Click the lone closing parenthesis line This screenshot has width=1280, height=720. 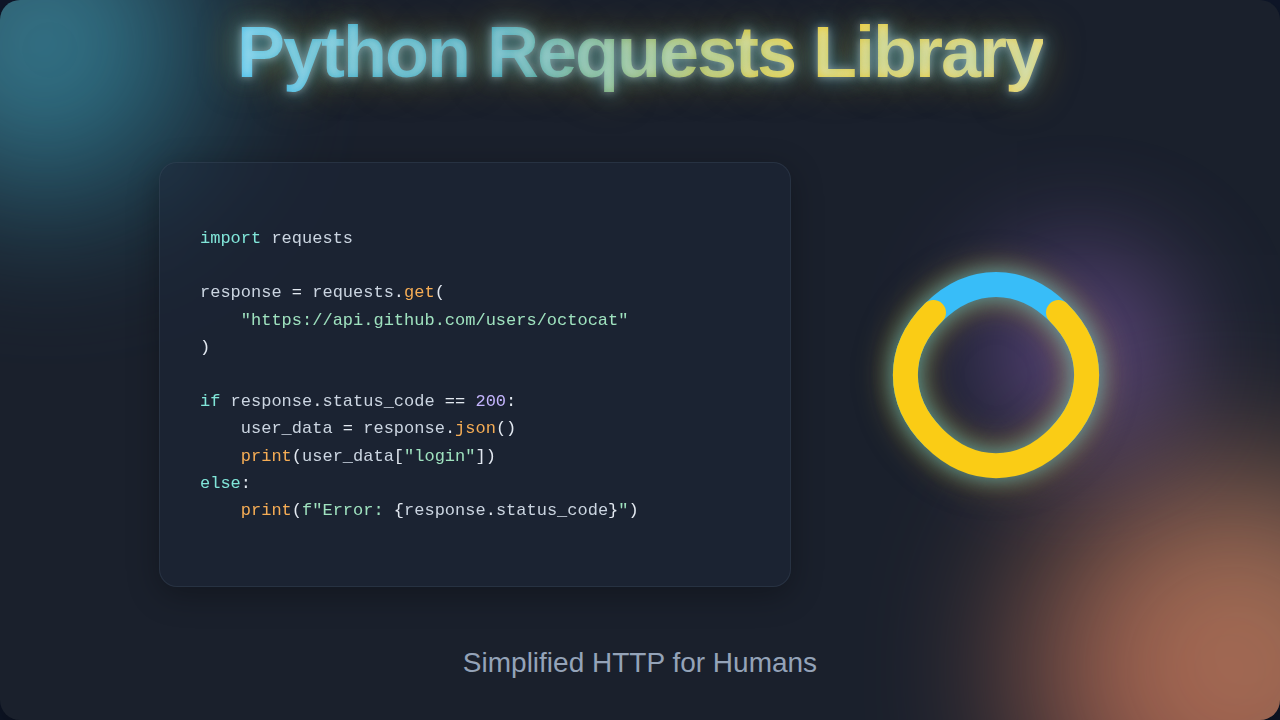(x=205, y=347)
